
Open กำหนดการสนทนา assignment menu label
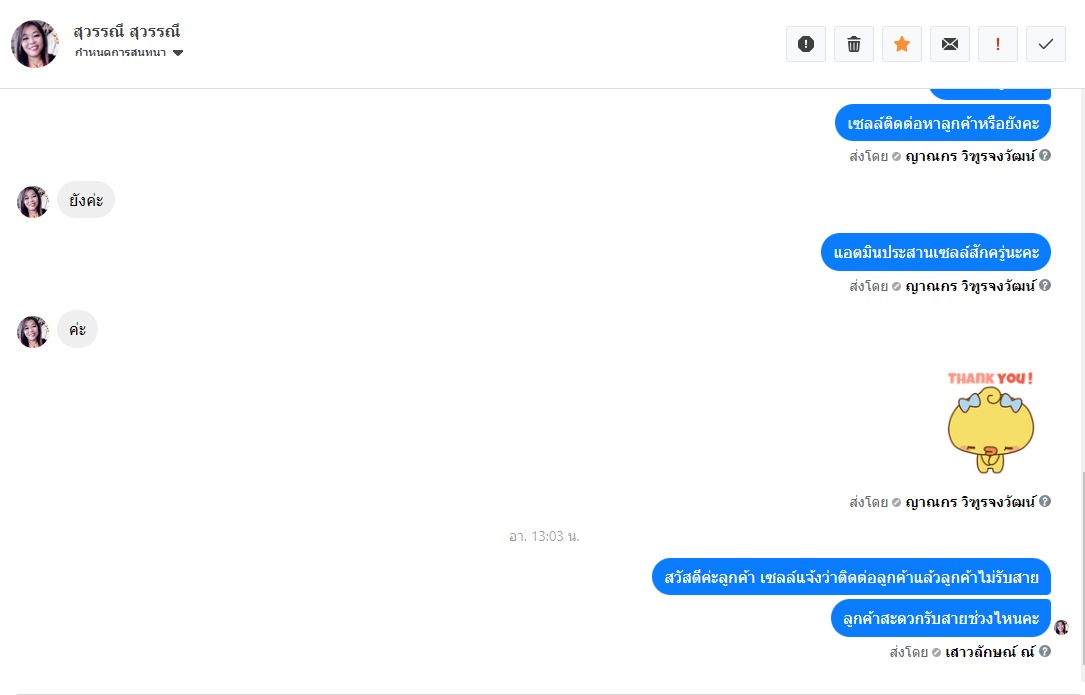click(120, 53)
